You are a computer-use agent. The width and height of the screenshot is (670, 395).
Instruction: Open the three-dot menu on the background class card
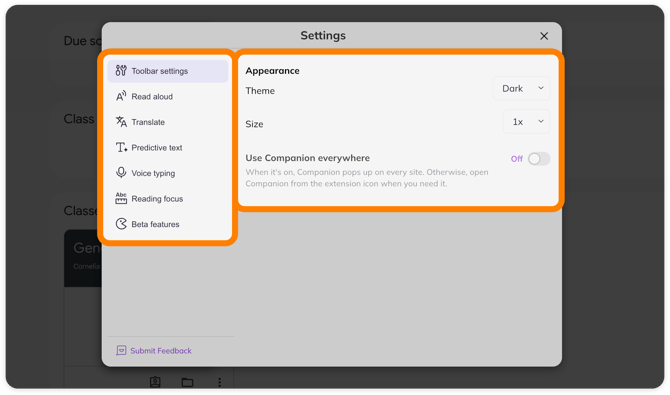click(219, 382)
